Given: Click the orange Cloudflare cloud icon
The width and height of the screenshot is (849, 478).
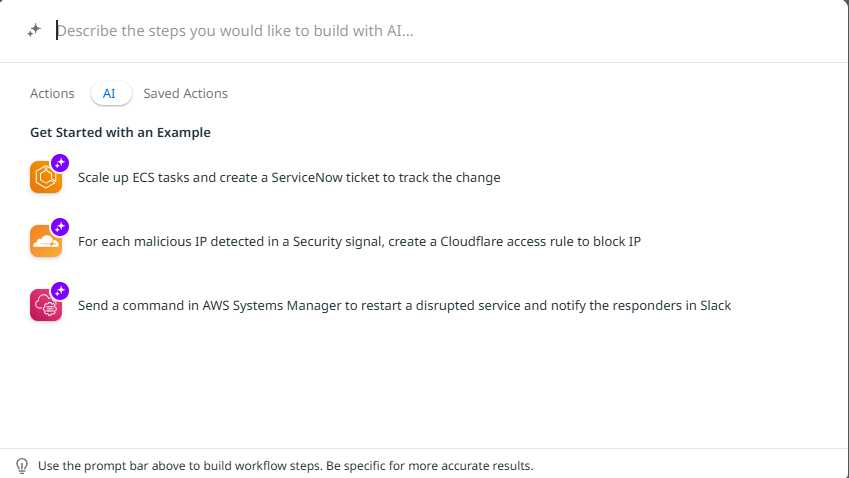Looking at the screenshot, I should pyautogui.click(x=45, y=241).
